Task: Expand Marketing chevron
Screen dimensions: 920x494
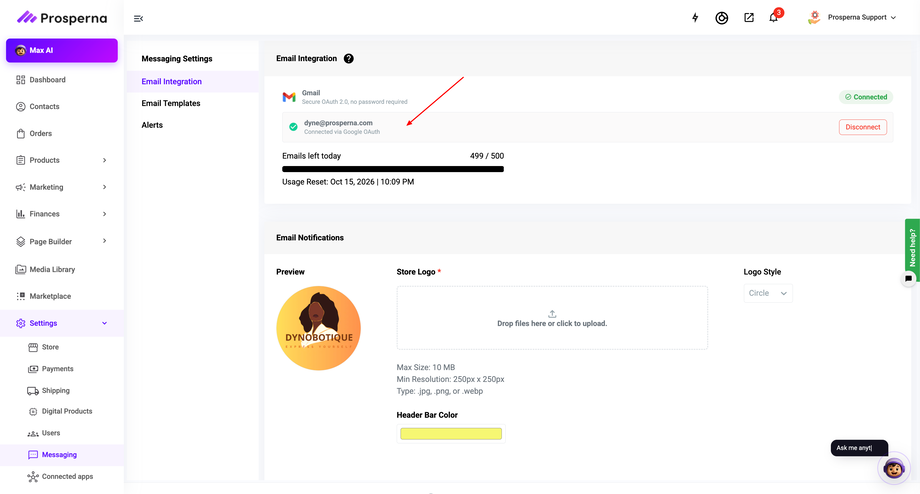Action: pos(104,187)
